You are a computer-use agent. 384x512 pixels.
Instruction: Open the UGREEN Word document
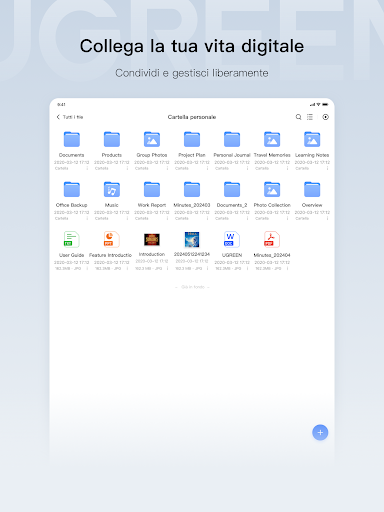(232, 240)
